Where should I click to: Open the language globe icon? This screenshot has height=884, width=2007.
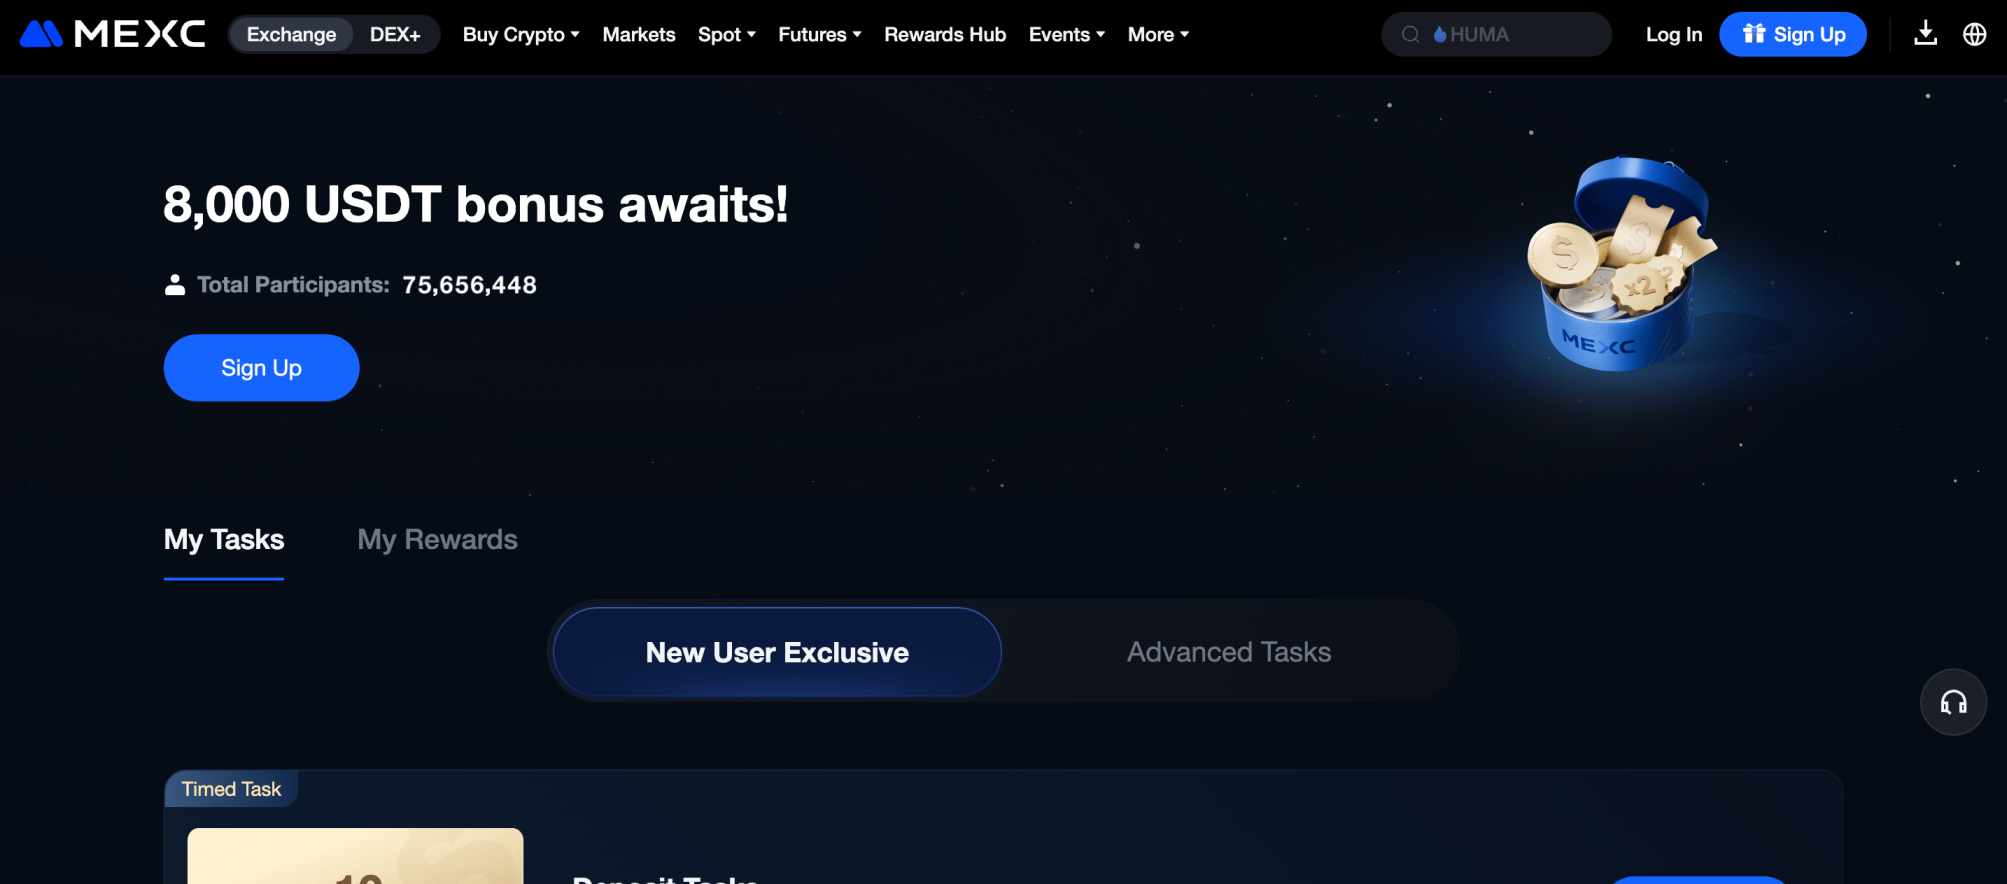(1974, 34)
